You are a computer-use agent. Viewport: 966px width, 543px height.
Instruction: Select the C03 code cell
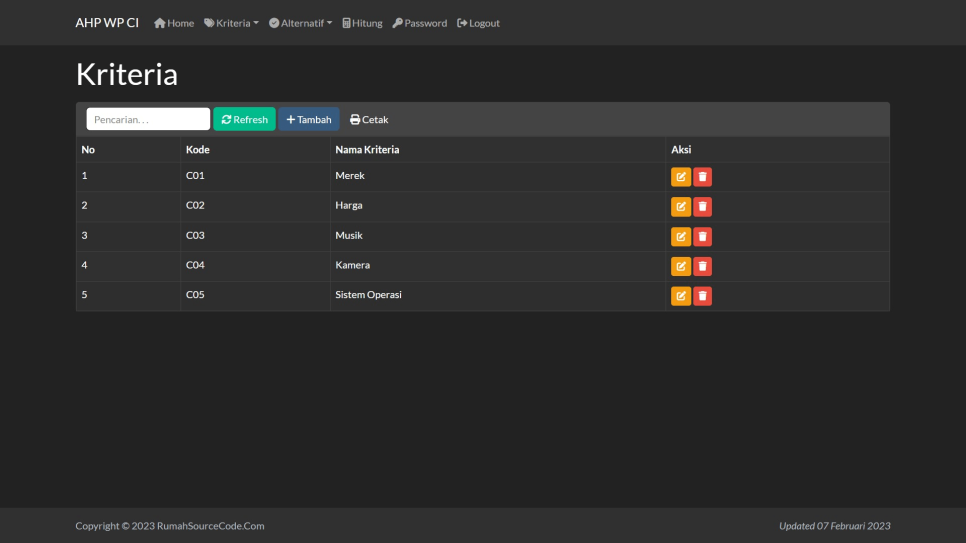[x=255, y=236]
